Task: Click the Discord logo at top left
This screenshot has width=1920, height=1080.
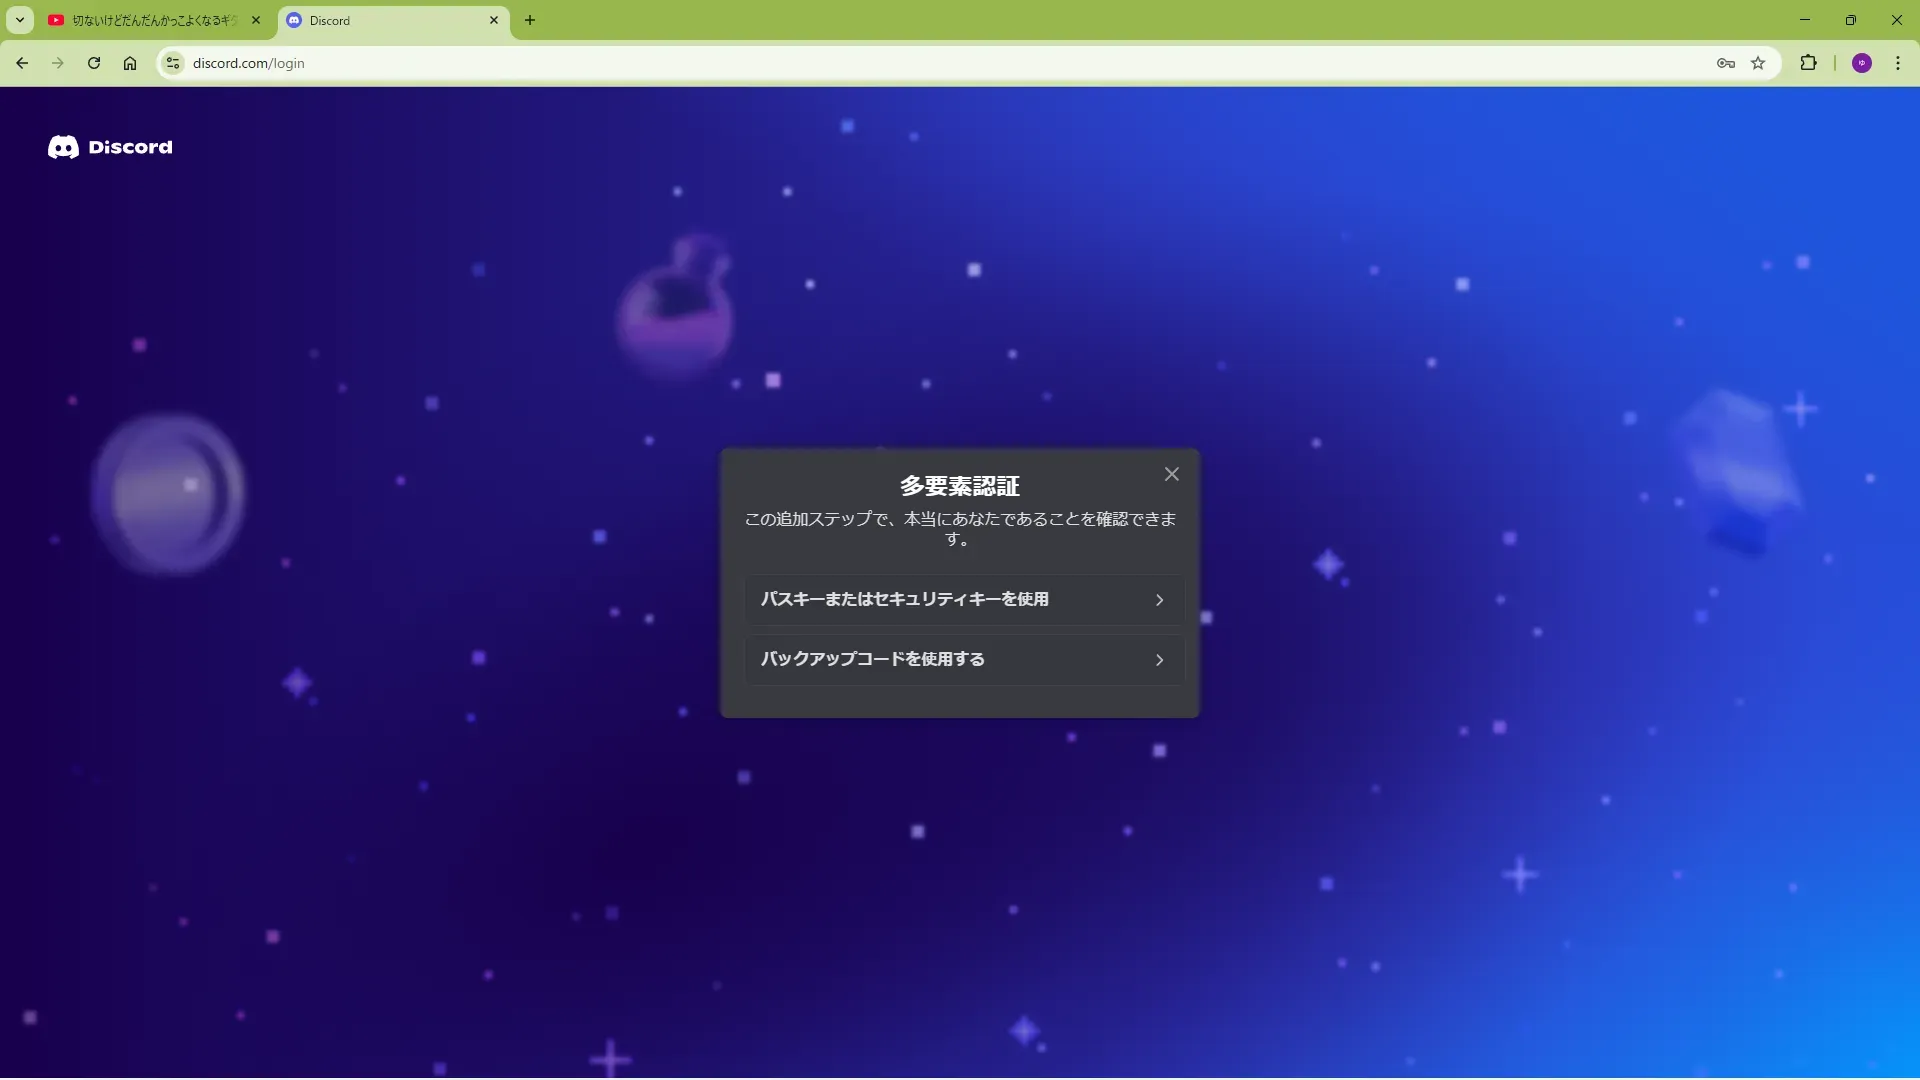Action: [110, 147]
